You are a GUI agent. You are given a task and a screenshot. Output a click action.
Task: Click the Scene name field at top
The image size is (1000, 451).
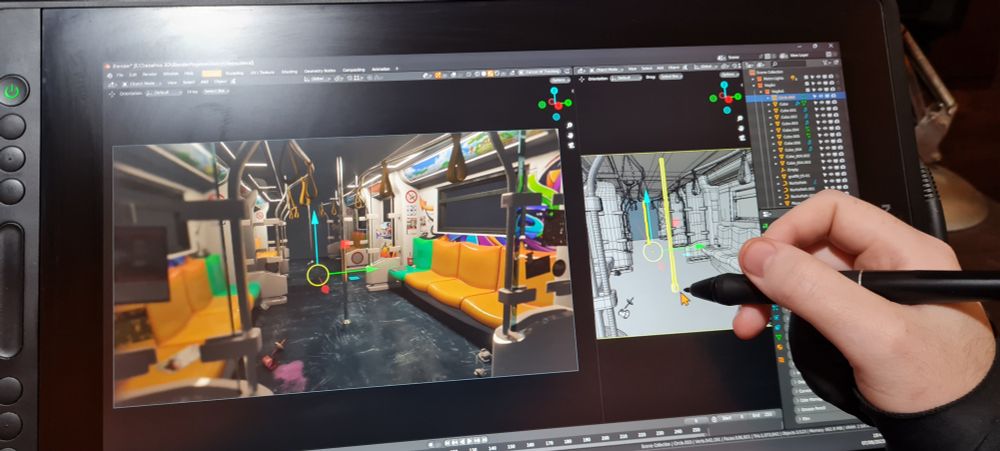point(734,57)
